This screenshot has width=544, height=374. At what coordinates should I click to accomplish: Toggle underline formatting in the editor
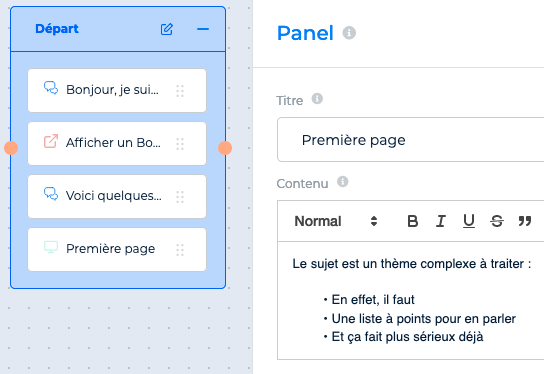[469, 221]
